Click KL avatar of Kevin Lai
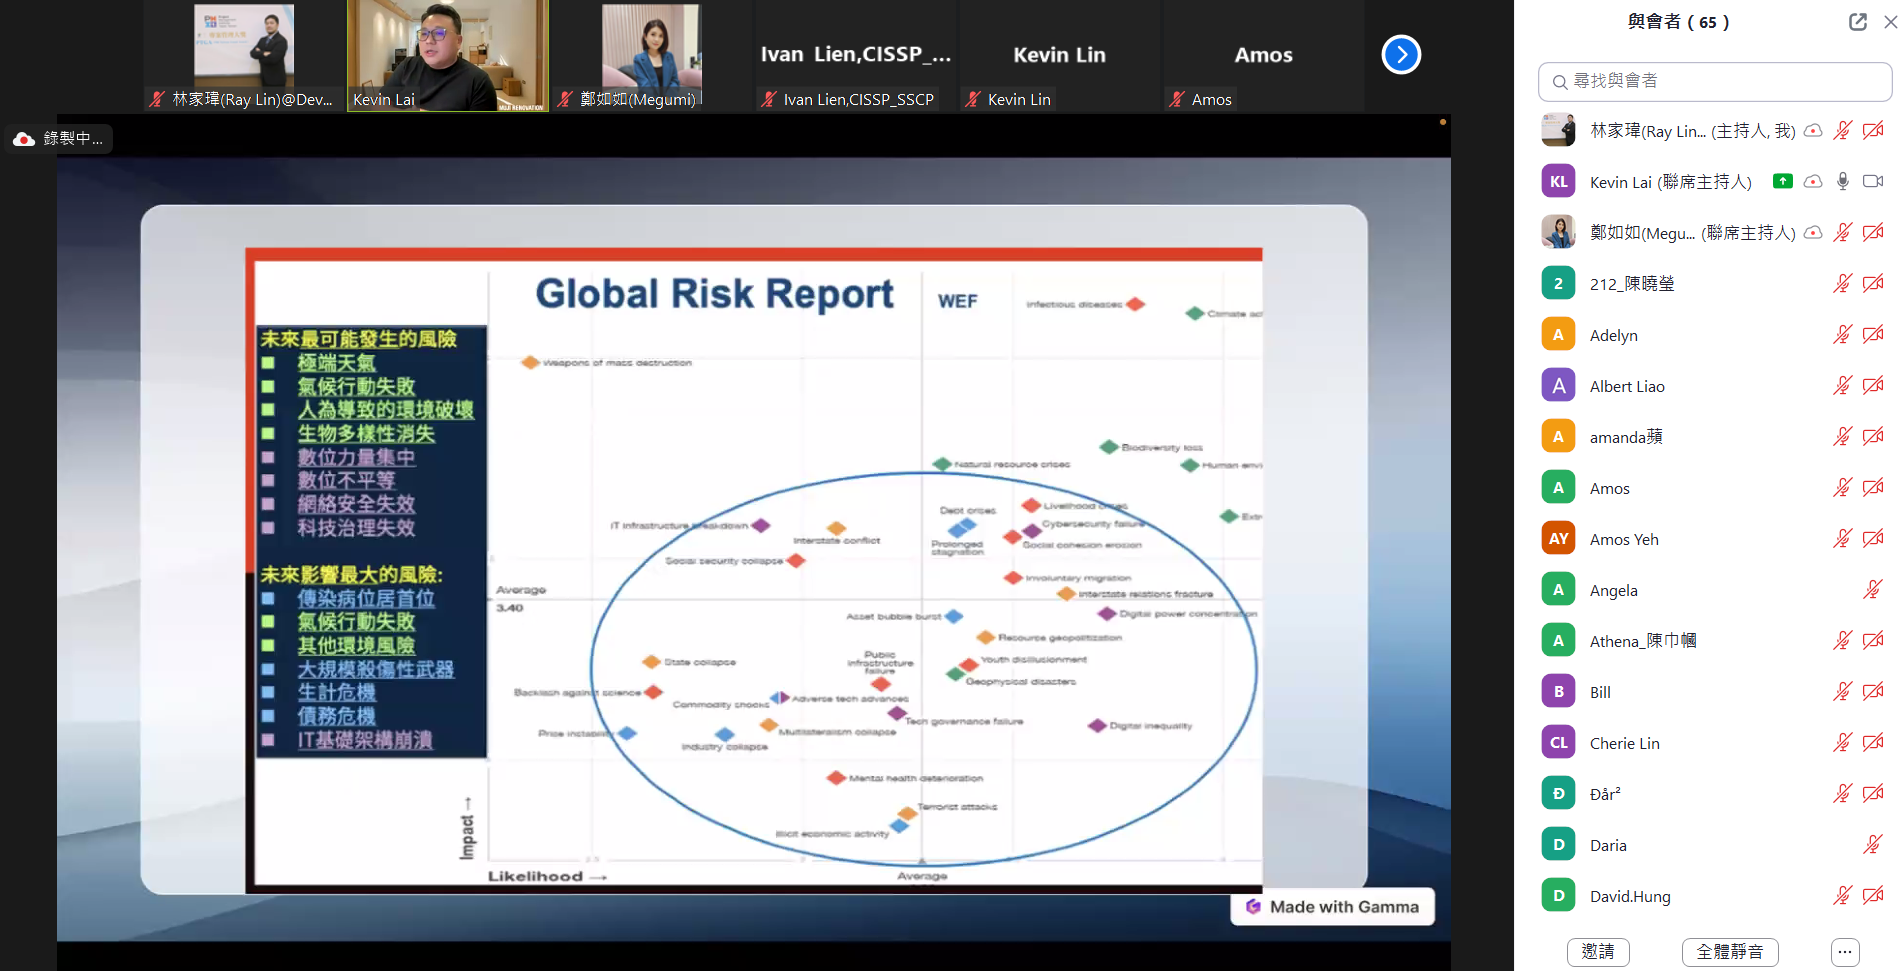 click(1558, 182)
